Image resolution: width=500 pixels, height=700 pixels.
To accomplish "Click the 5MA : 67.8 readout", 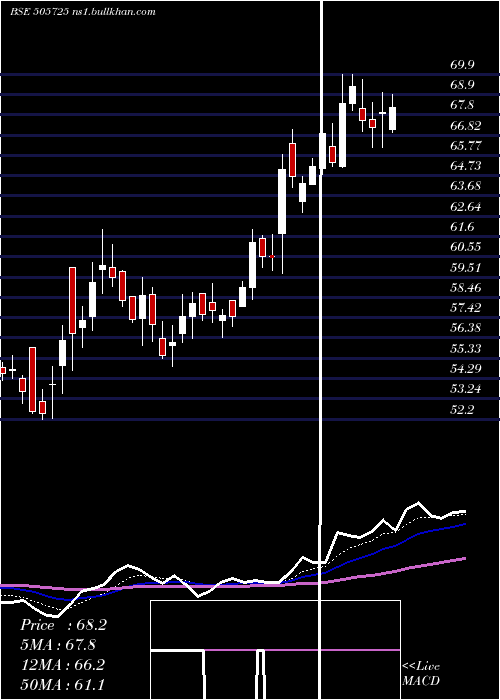I will pyautogui.click(x=58, y=645).
